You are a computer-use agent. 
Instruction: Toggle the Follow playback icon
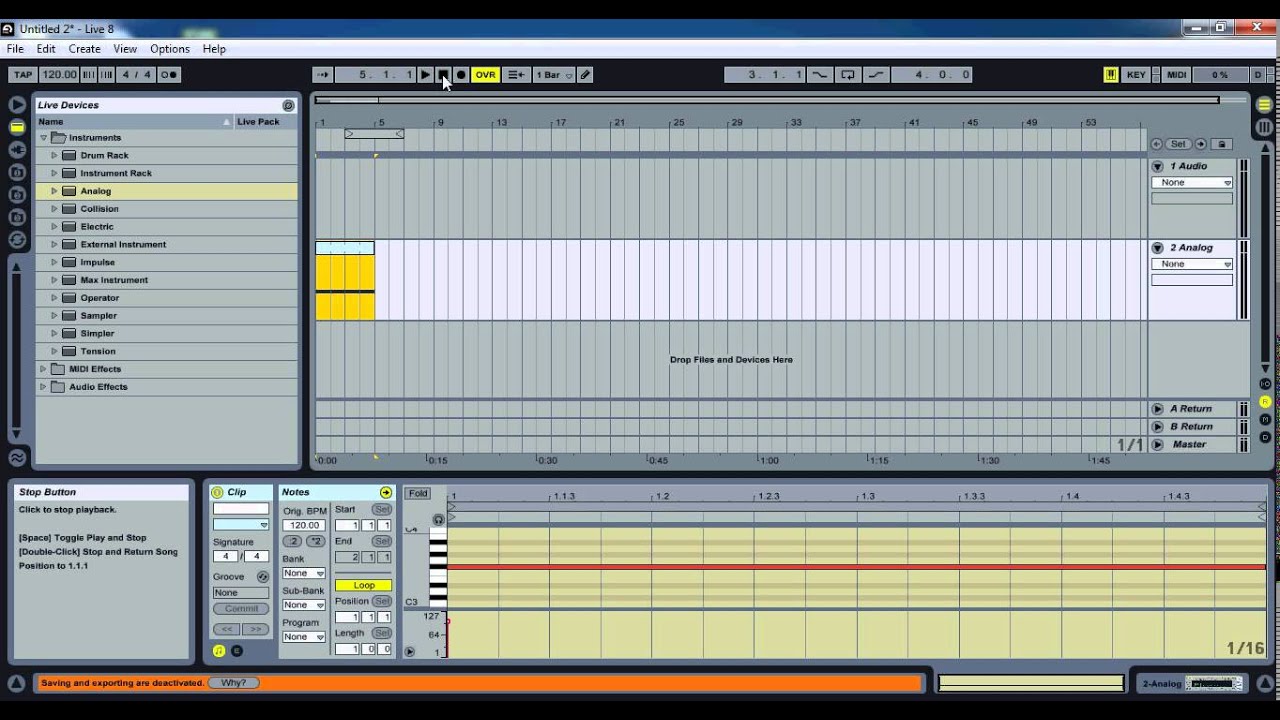click(322, 75)
